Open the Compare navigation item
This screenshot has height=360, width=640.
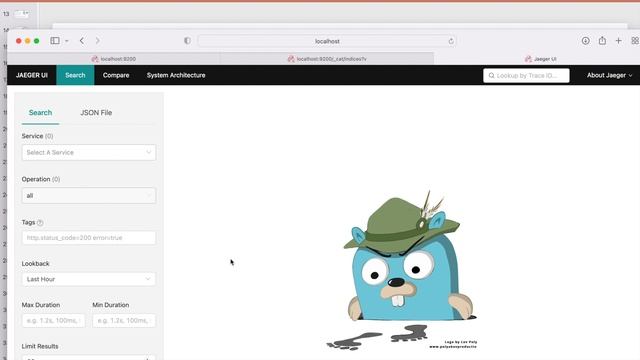coord(116,75)
